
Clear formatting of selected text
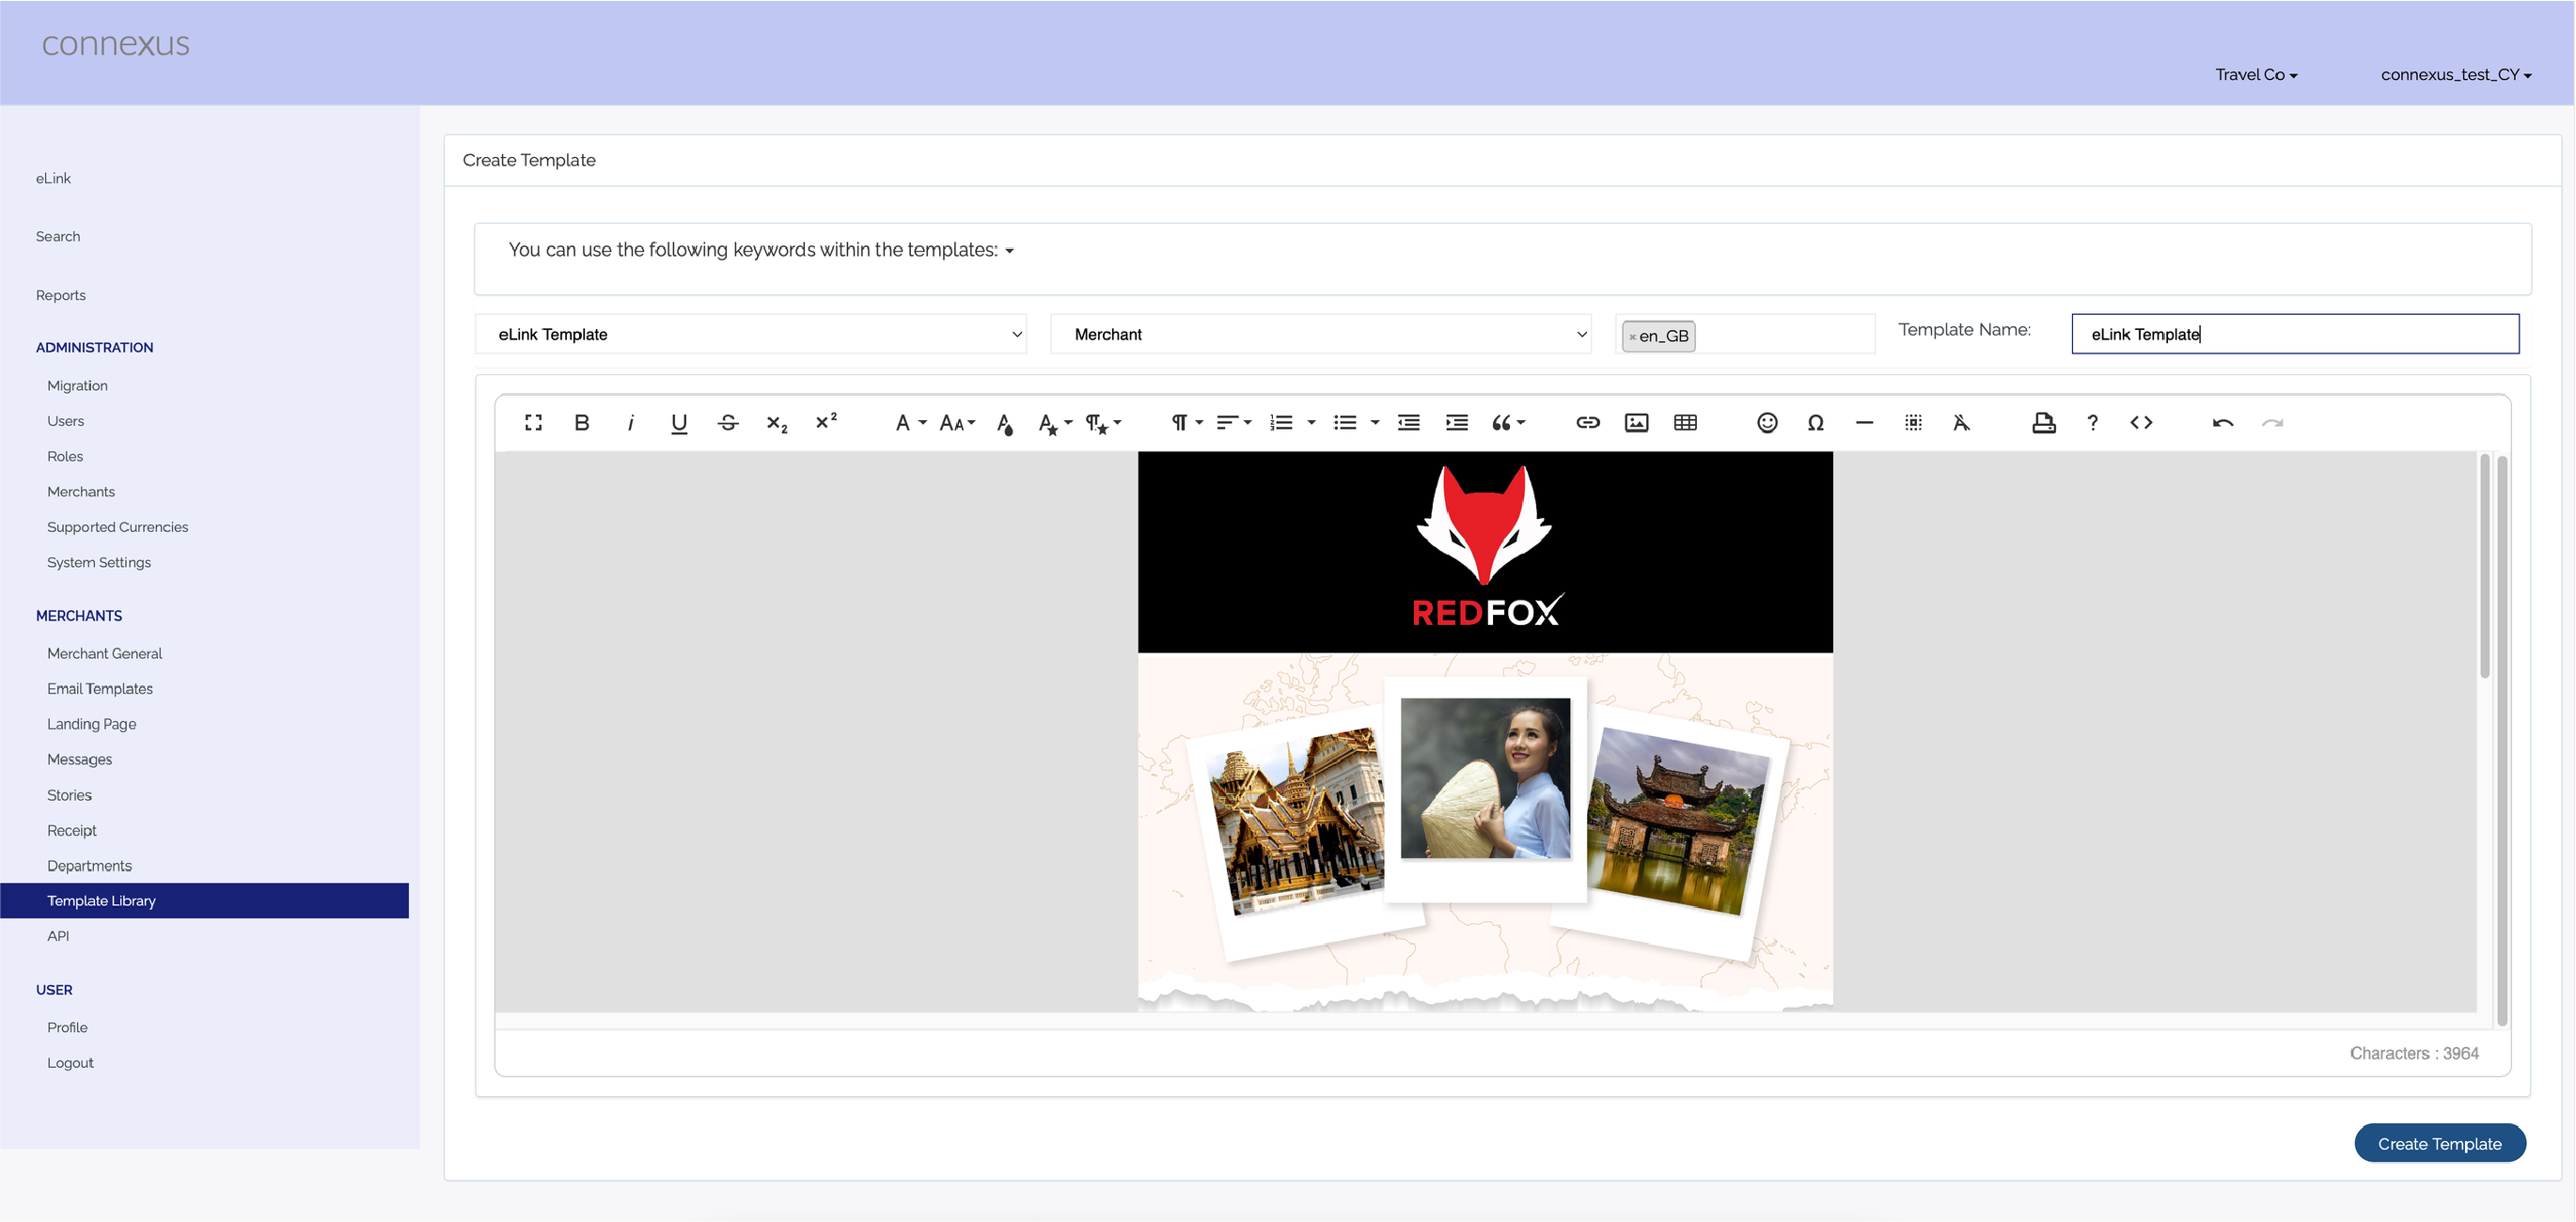(1962, 423)
